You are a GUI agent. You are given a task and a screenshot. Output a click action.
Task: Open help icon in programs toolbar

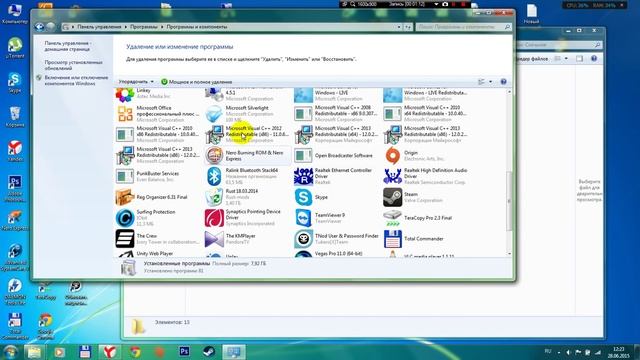[x=503, y=82]
